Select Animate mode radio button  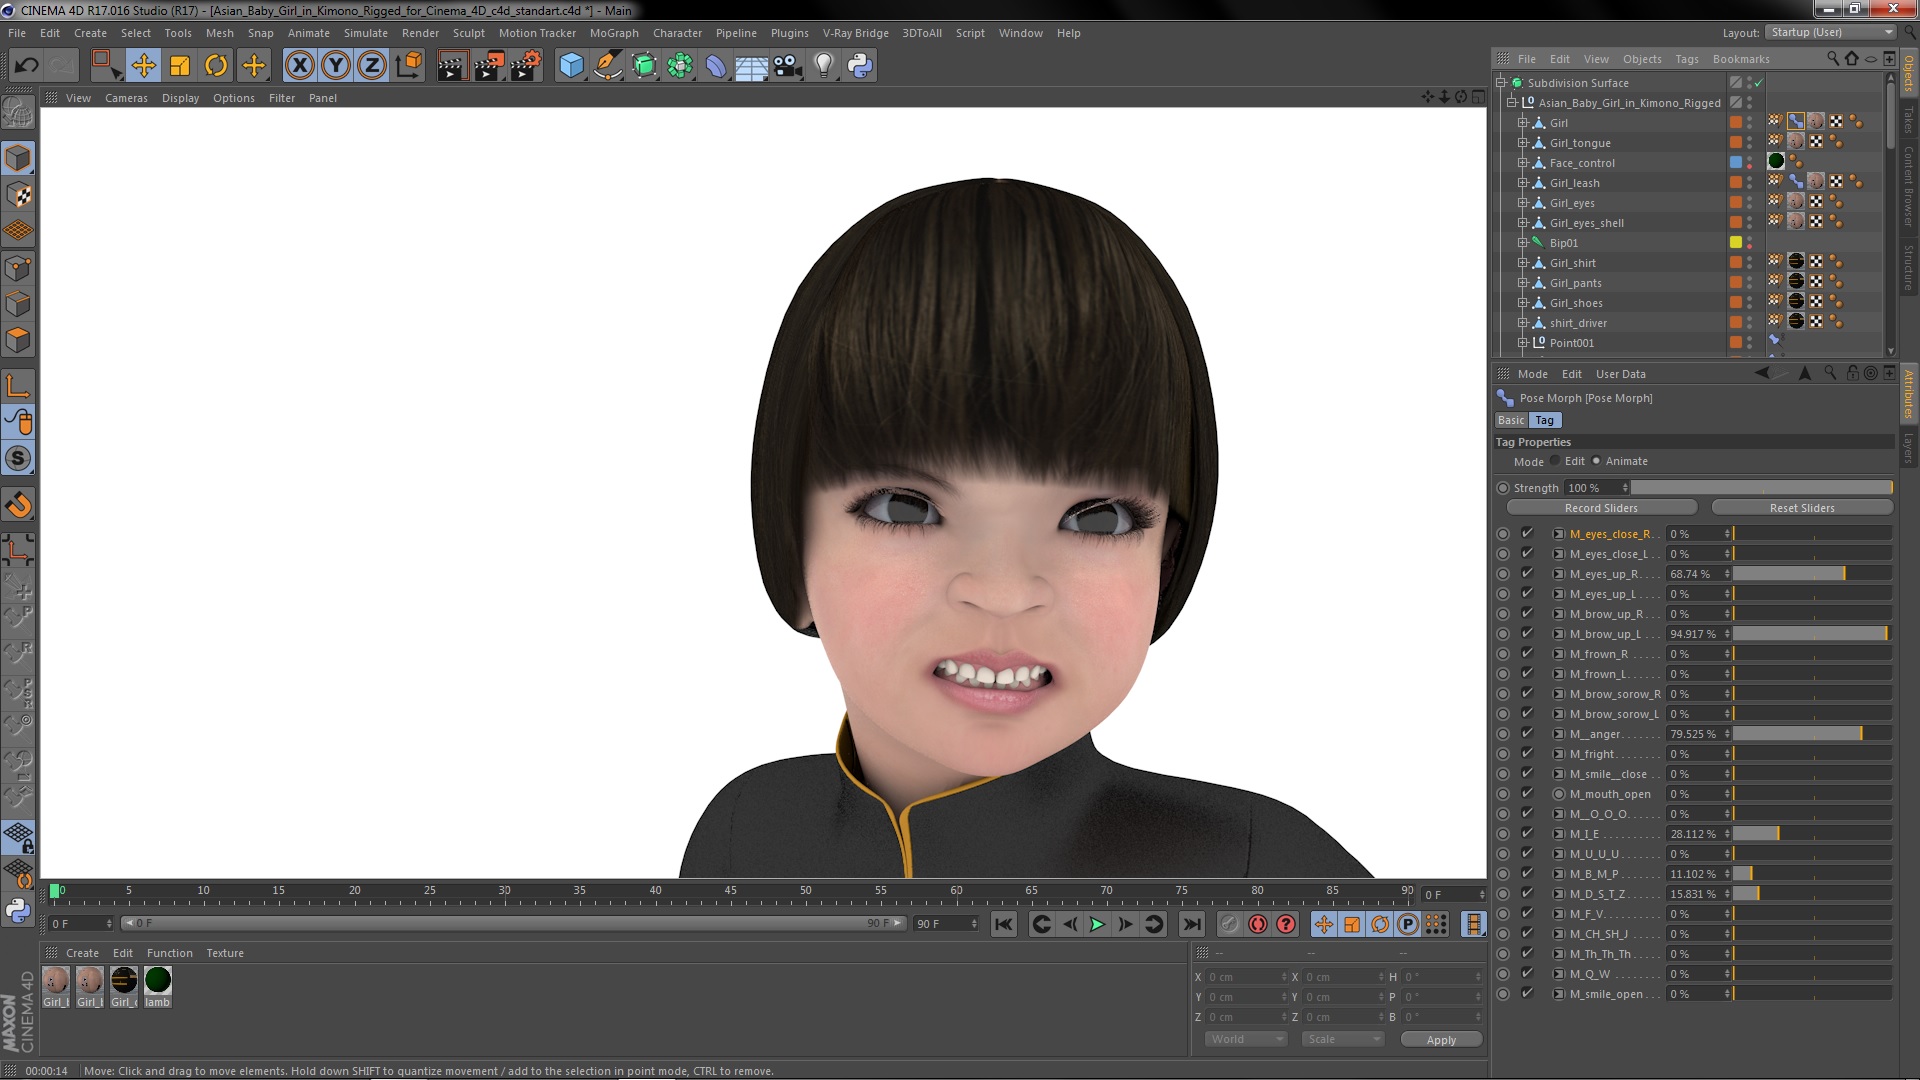click(1596, 461)
